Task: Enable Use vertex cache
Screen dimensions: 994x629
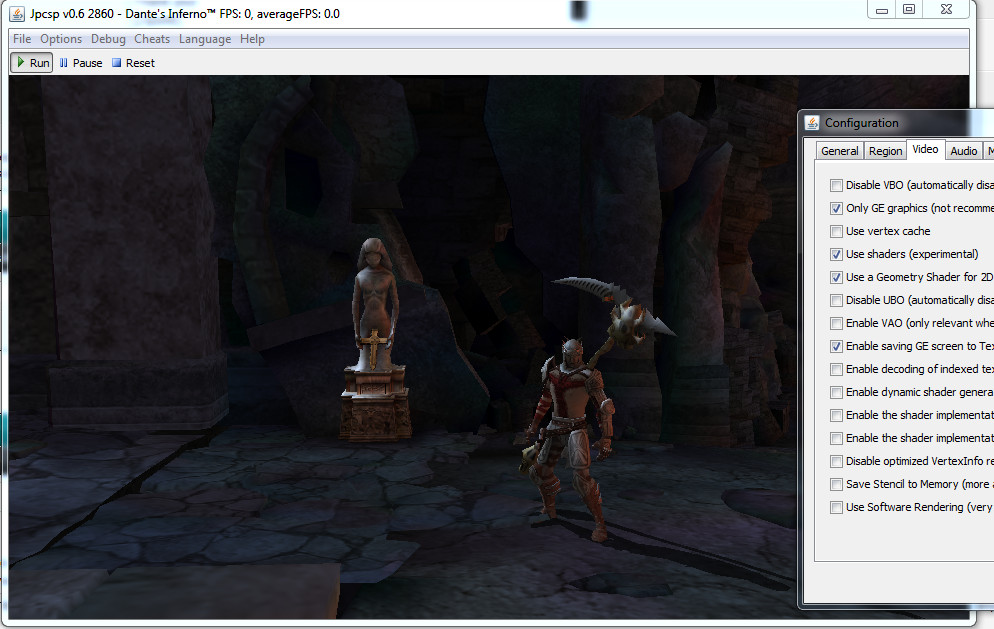Action: click(x=836, y=231)
